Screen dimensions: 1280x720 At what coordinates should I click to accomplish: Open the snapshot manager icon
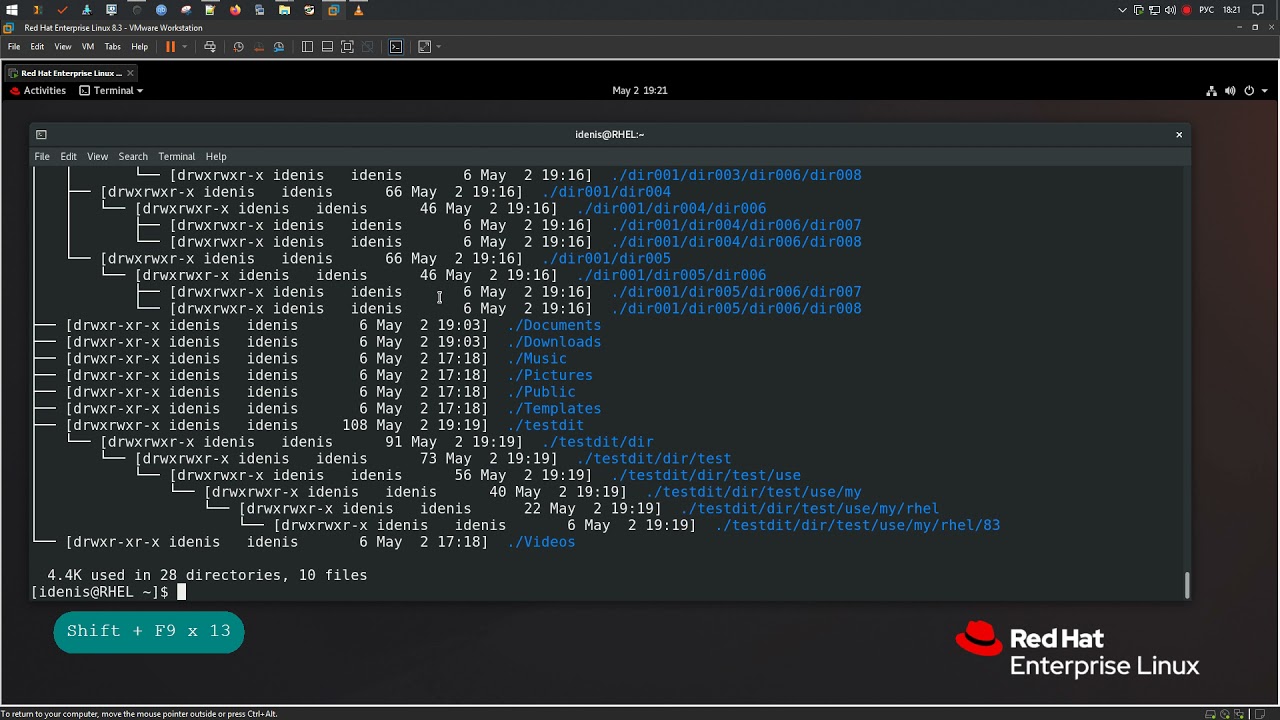coord(279,46)
